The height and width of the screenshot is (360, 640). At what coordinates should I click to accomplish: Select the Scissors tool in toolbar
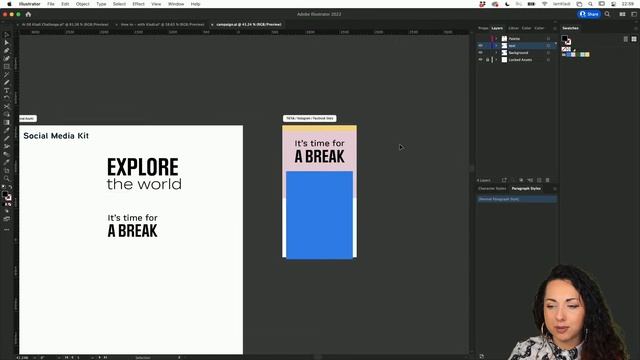(x=7, y=106)
